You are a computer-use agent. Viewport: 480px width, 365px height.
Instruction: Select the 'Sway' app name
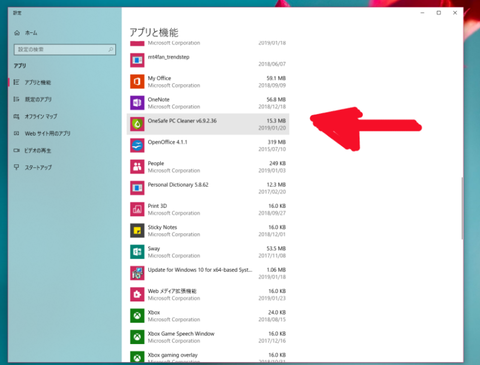coord(154,249)
